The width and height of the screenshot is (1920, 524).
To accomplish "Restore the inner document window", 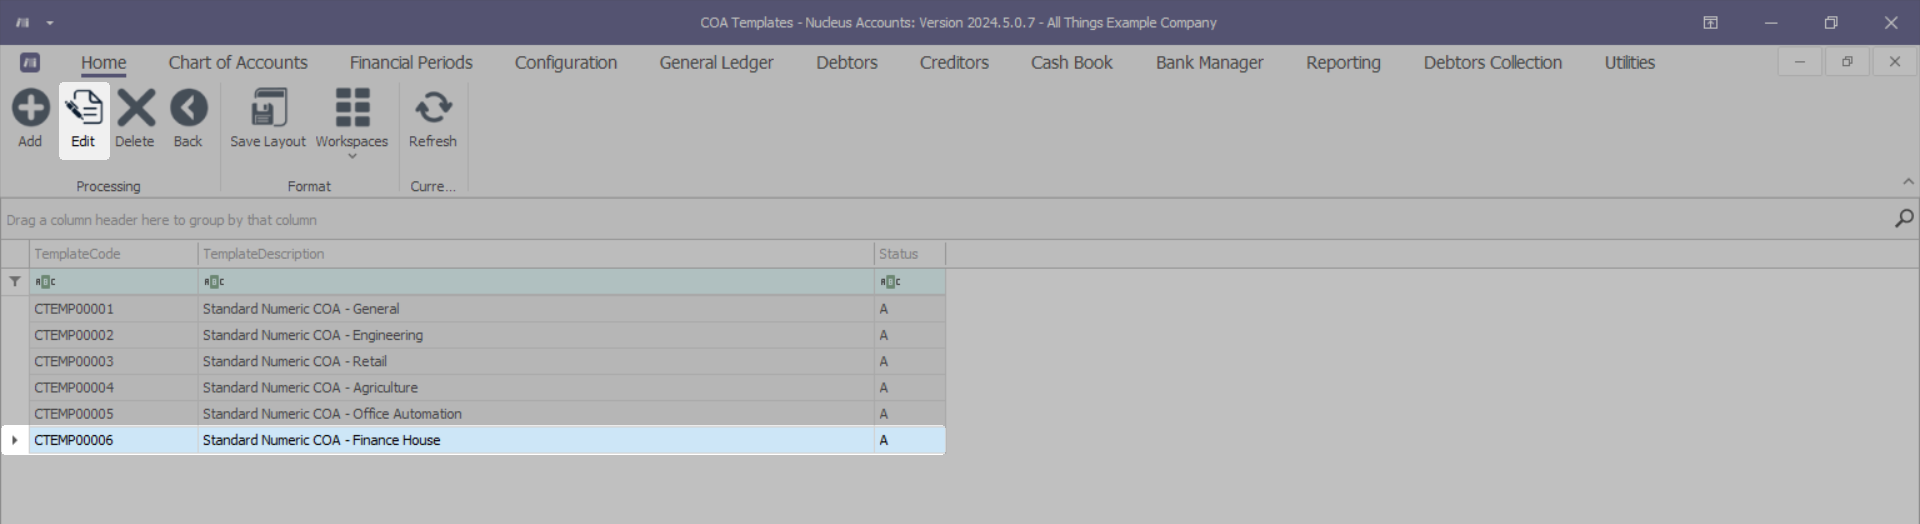I will click(x=1847, y=62).
